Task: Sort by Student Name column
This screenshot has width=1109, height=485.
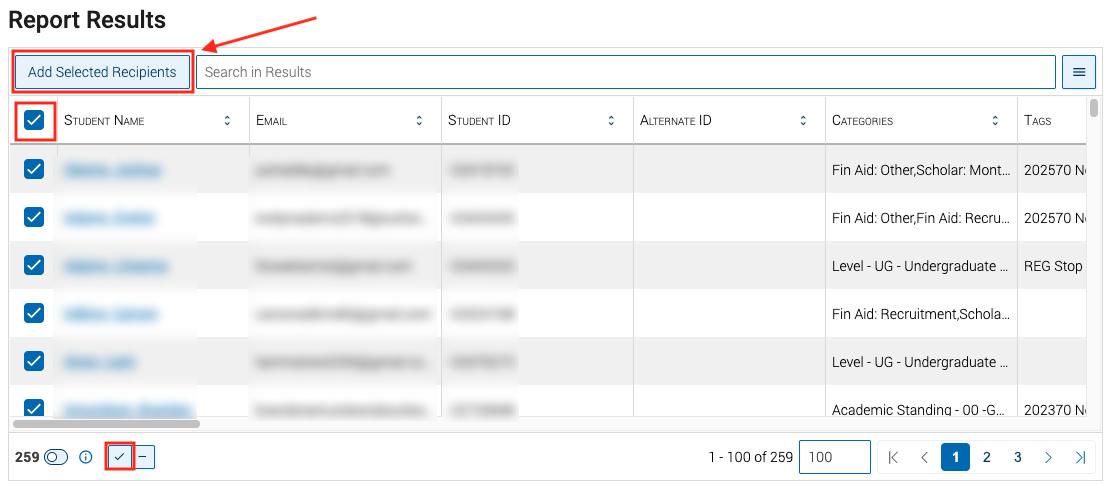Action: pos(227,121)
